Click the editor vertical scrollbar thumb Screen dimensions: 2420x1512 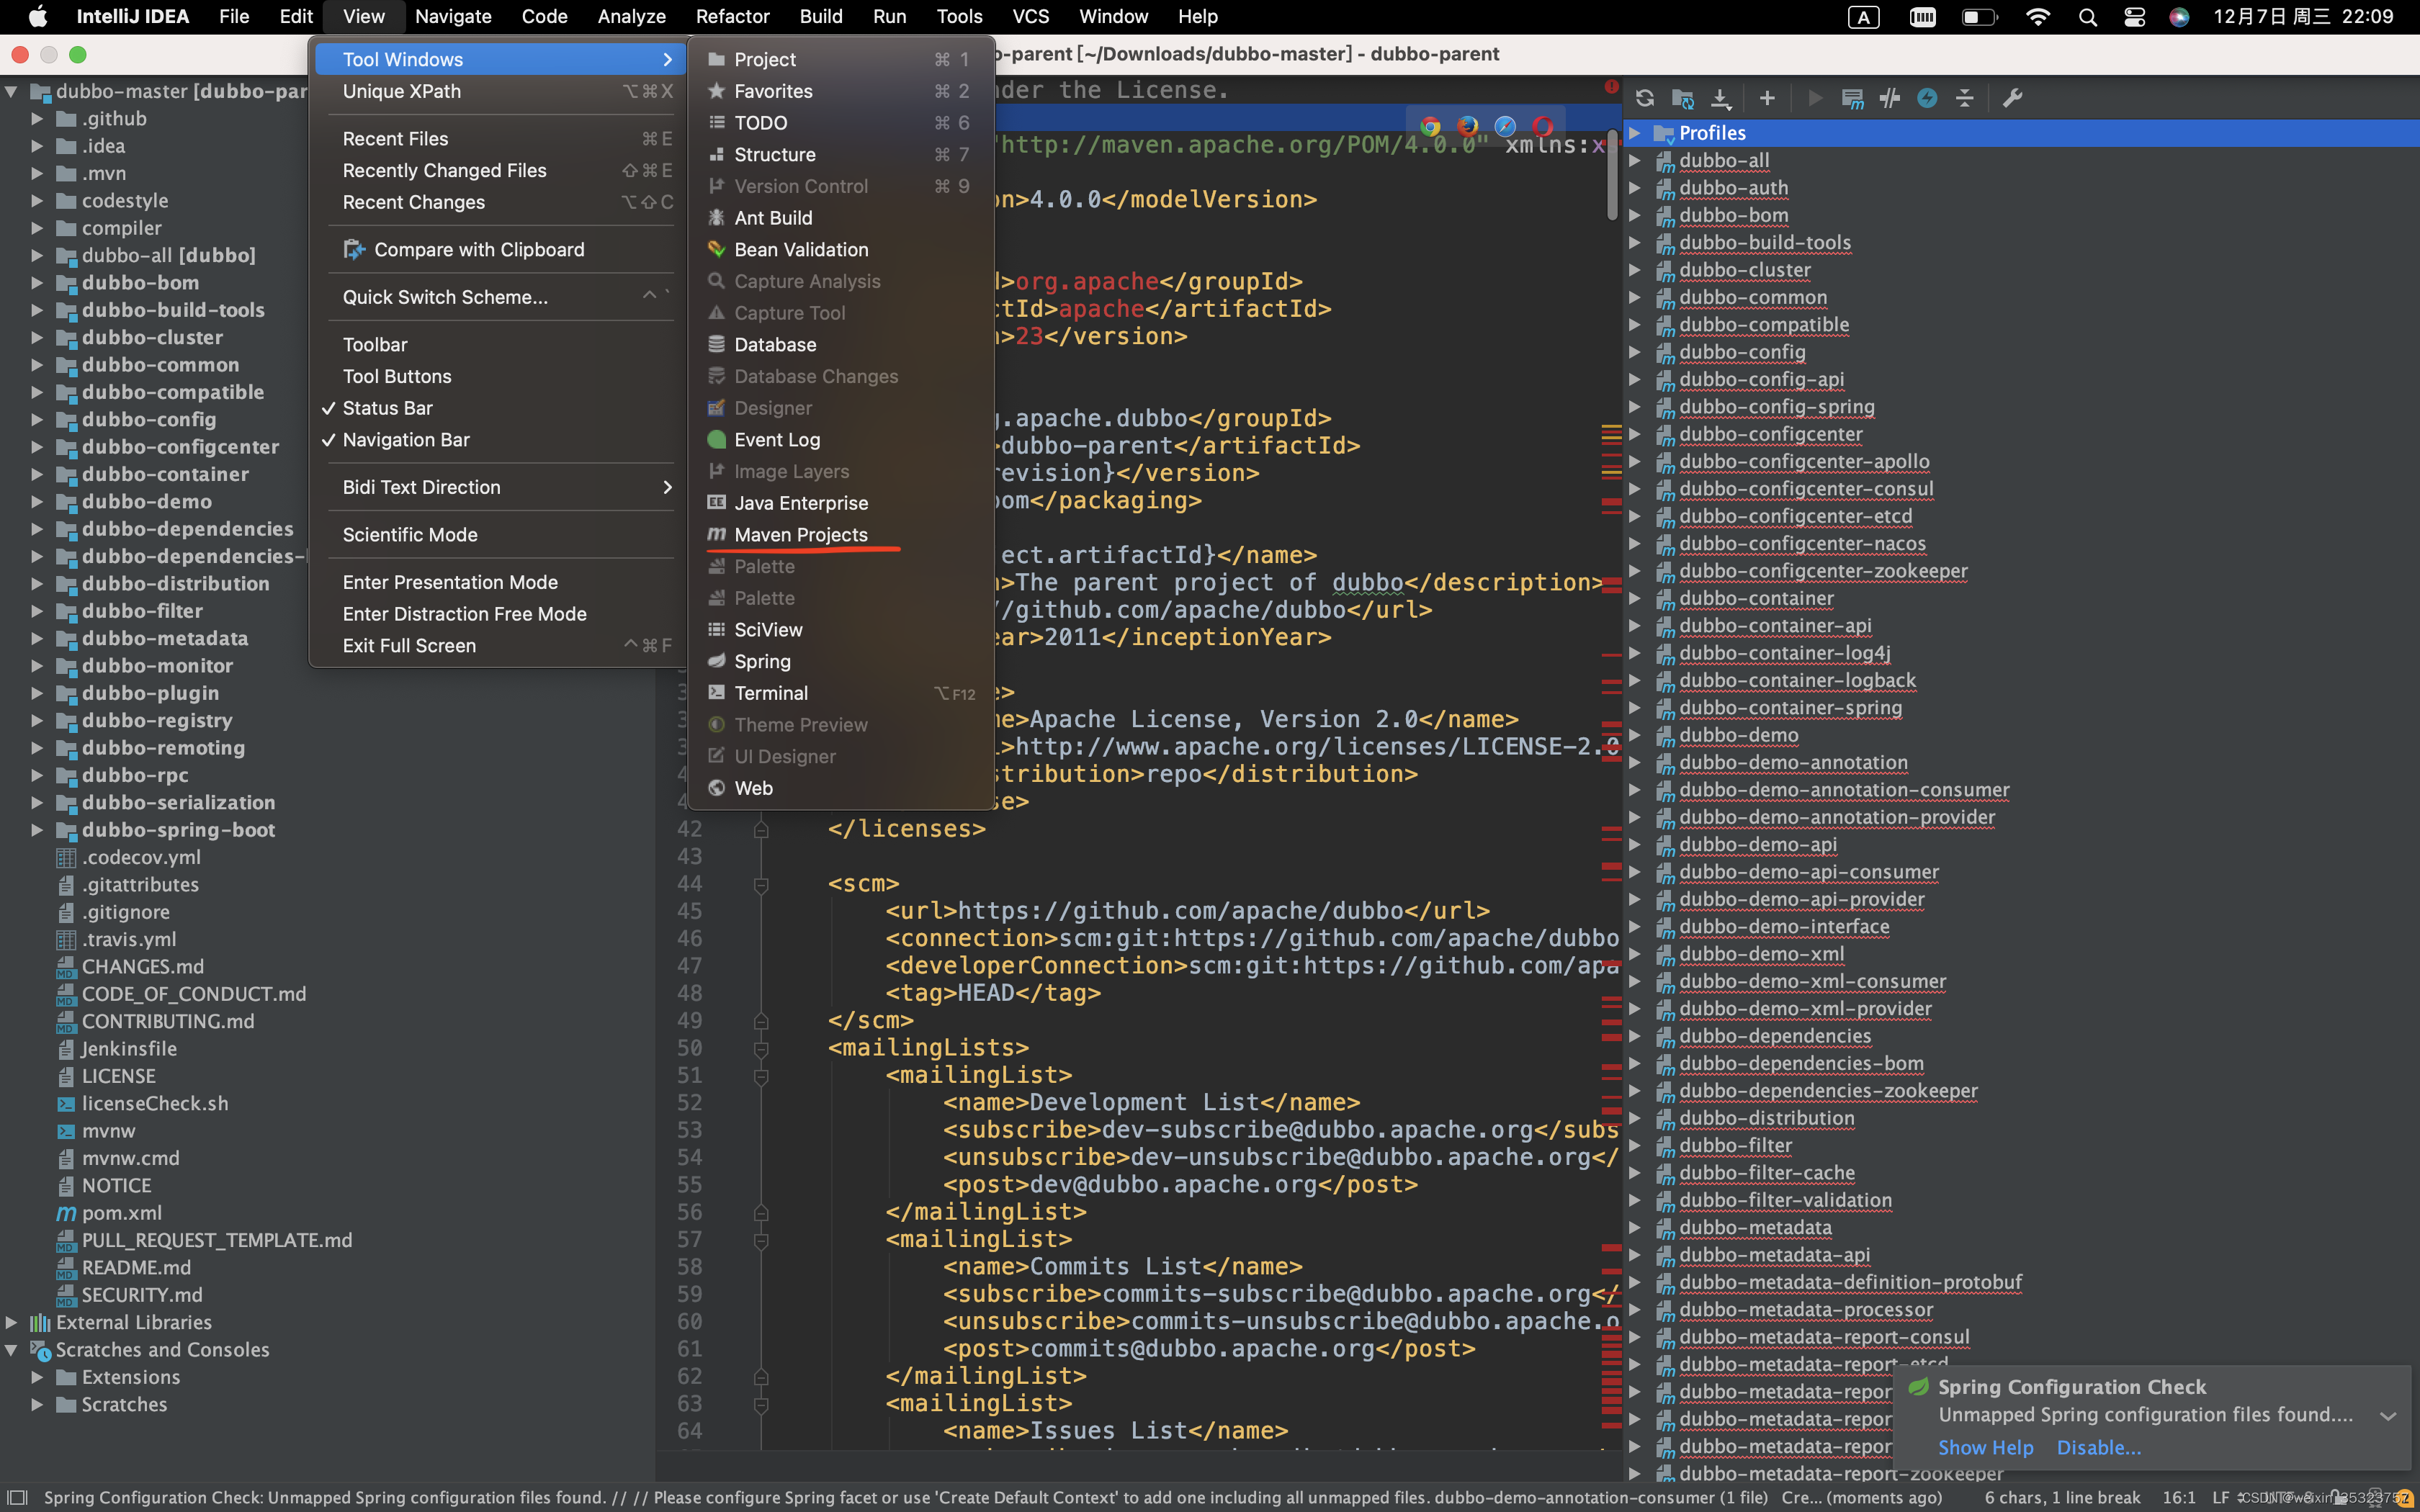click(x=1612, y=175)
